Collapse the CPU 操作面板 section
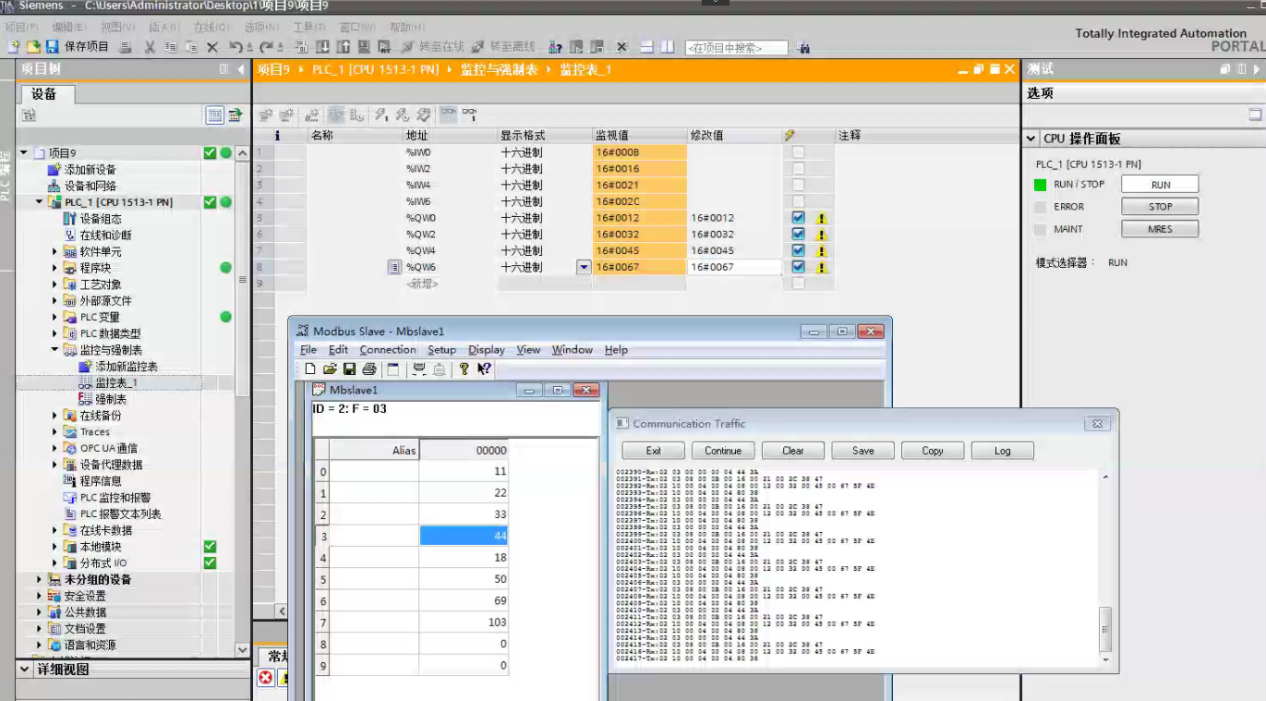Image resolution: width=1266 pixels, height=701 pixels. pyautogui.click(x=1031, y=139)
